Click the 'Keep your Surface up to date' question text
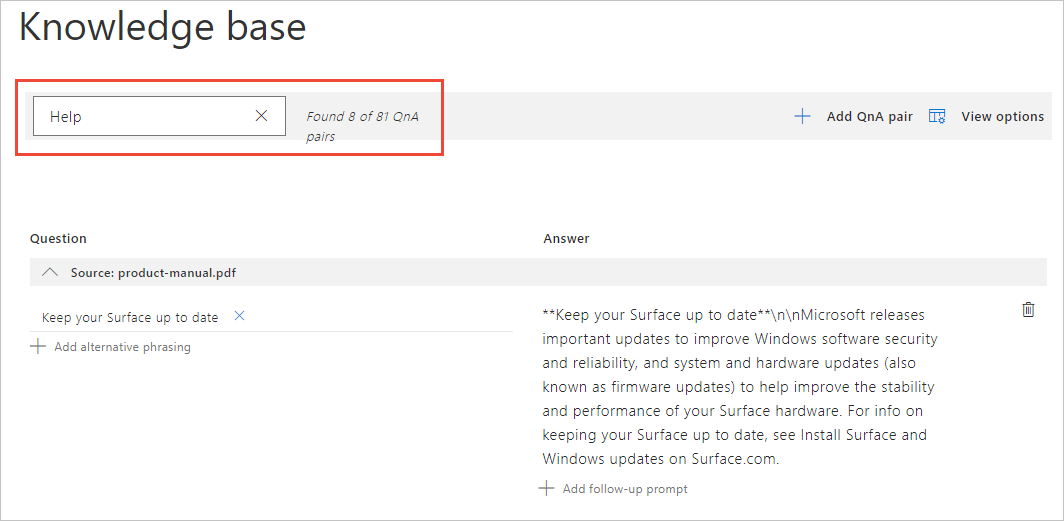The height and width of the screenshot is (521, 1064). [x=130, y=317]
